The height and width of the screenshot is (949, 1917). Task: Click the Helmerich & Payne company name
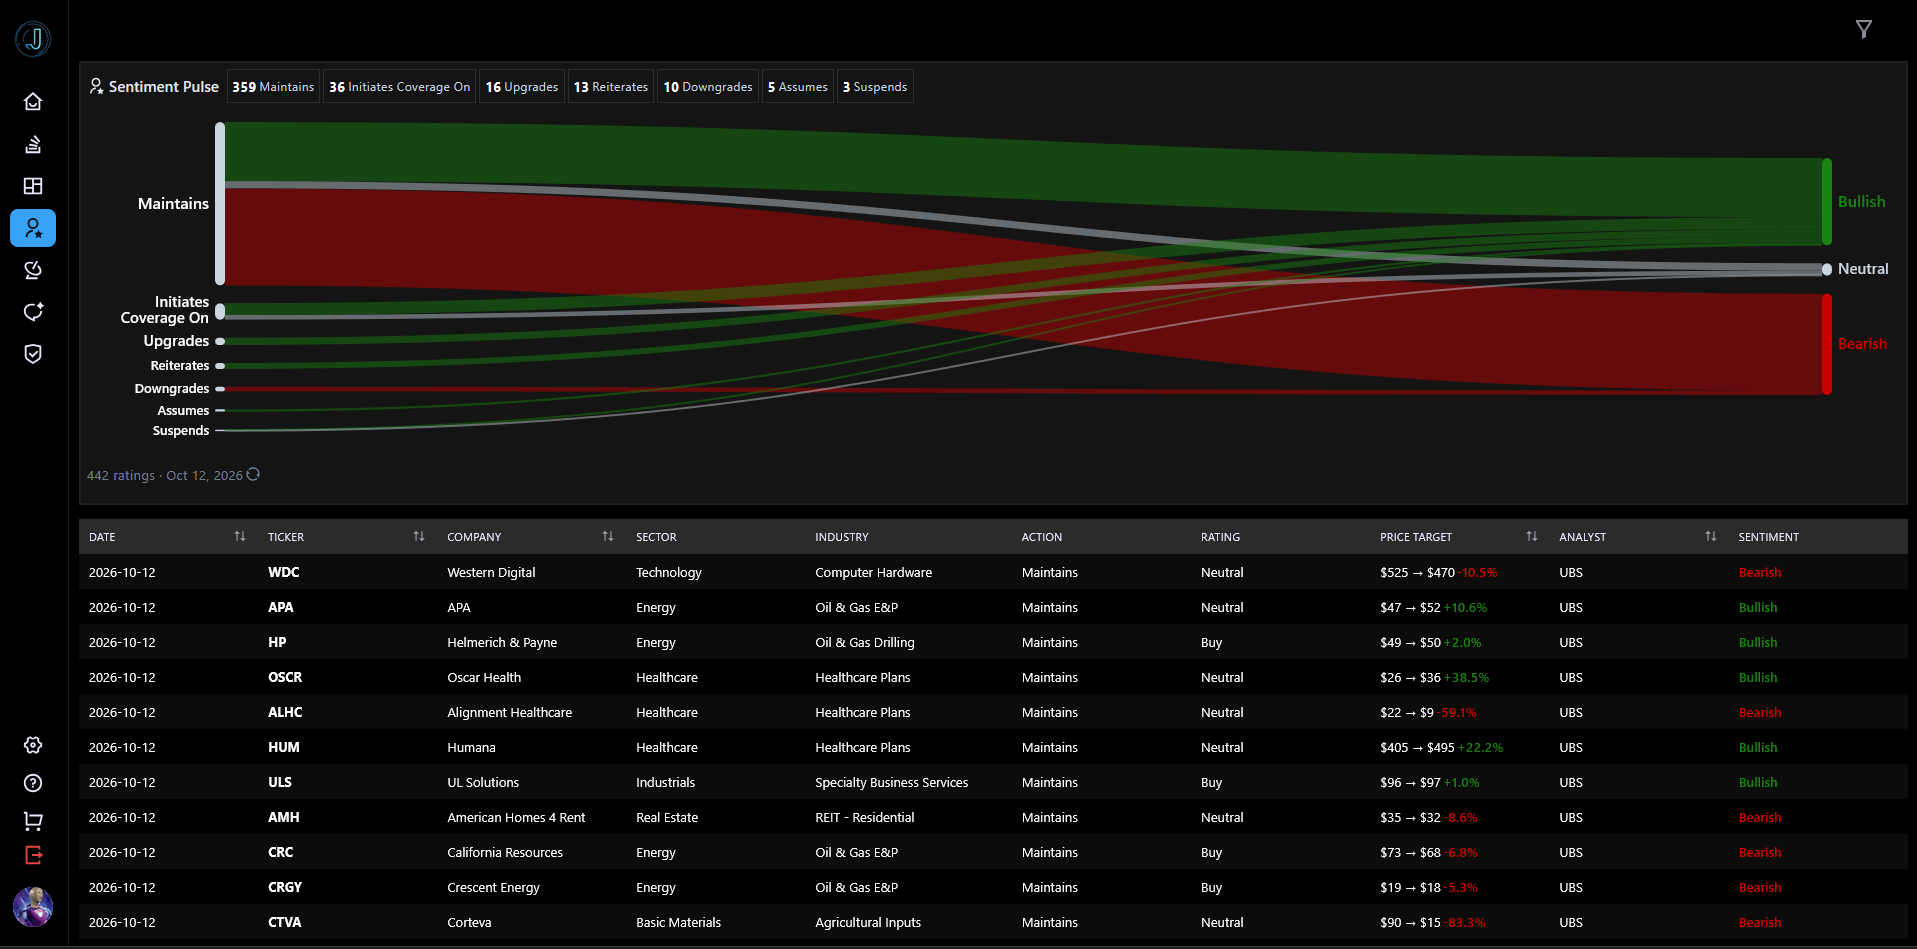coord(502,642)
